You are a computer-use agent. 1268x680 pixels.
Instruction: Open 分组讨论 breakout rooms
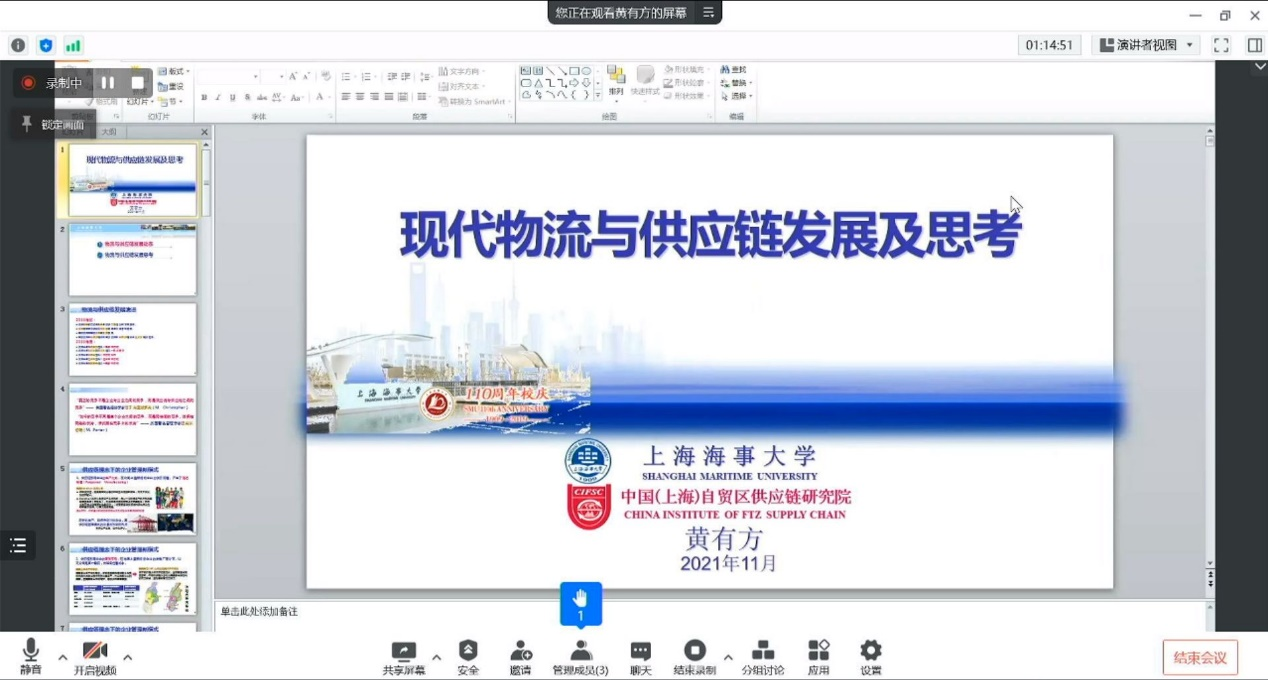(763, 656)
